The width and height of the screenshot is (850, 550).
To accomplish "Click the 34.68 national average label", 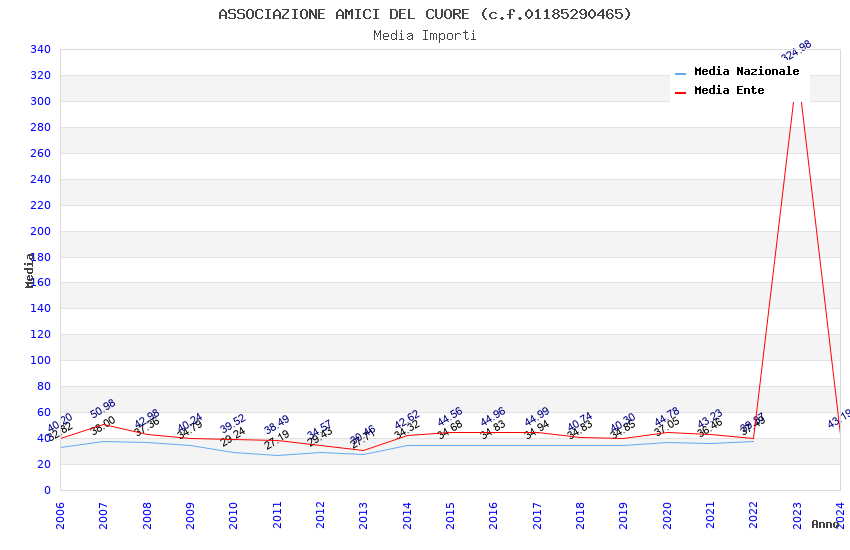I will [x=450, y=430].
